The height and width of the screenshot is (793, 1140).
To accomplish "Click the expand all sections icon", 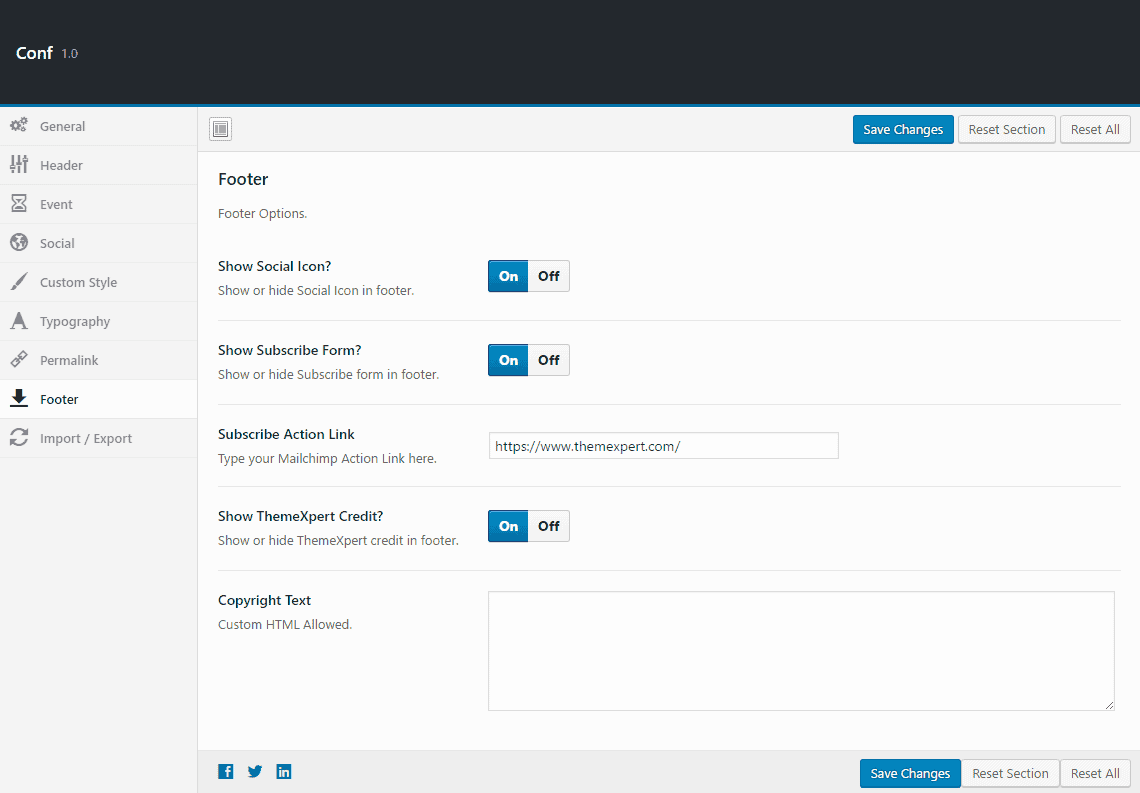I will 220,129.
